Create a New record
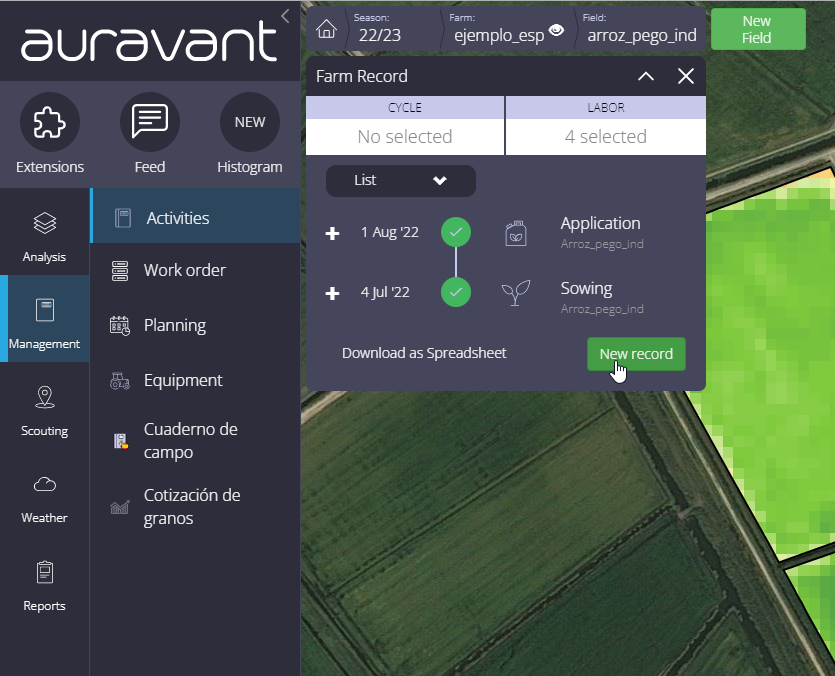Screen dimensions: 835x676 pos(636,354)
